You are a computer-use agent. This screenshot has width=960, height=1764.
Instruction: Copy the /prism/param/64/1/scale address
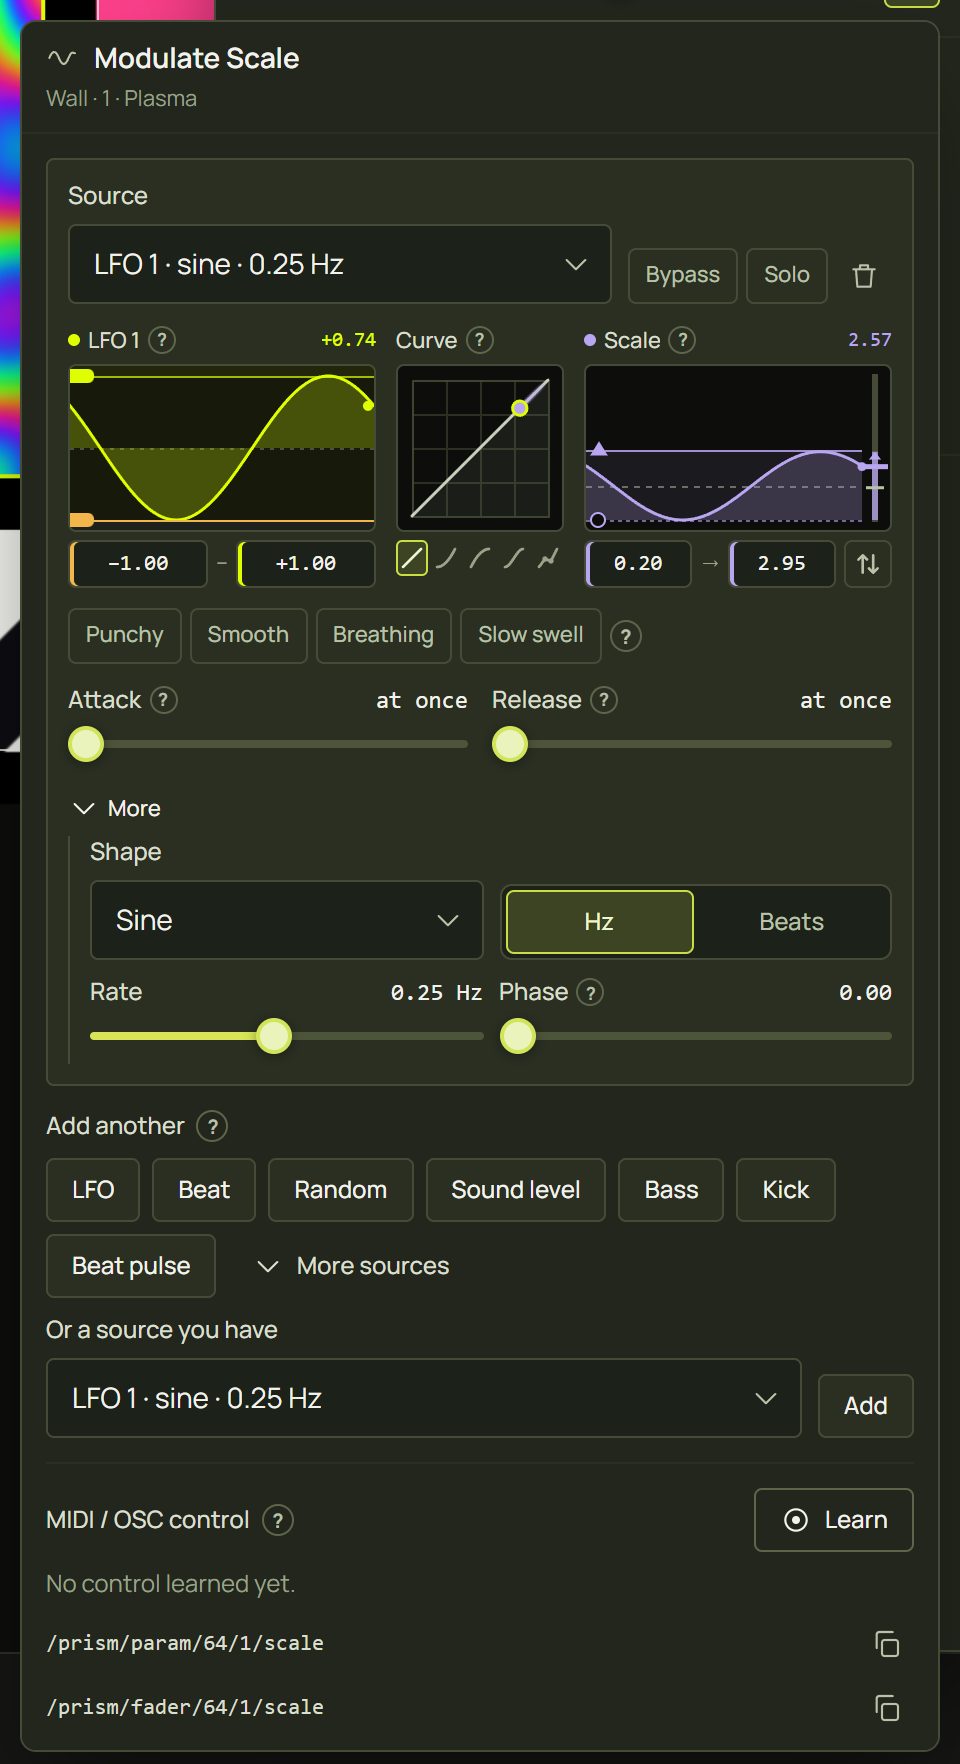887,1644
